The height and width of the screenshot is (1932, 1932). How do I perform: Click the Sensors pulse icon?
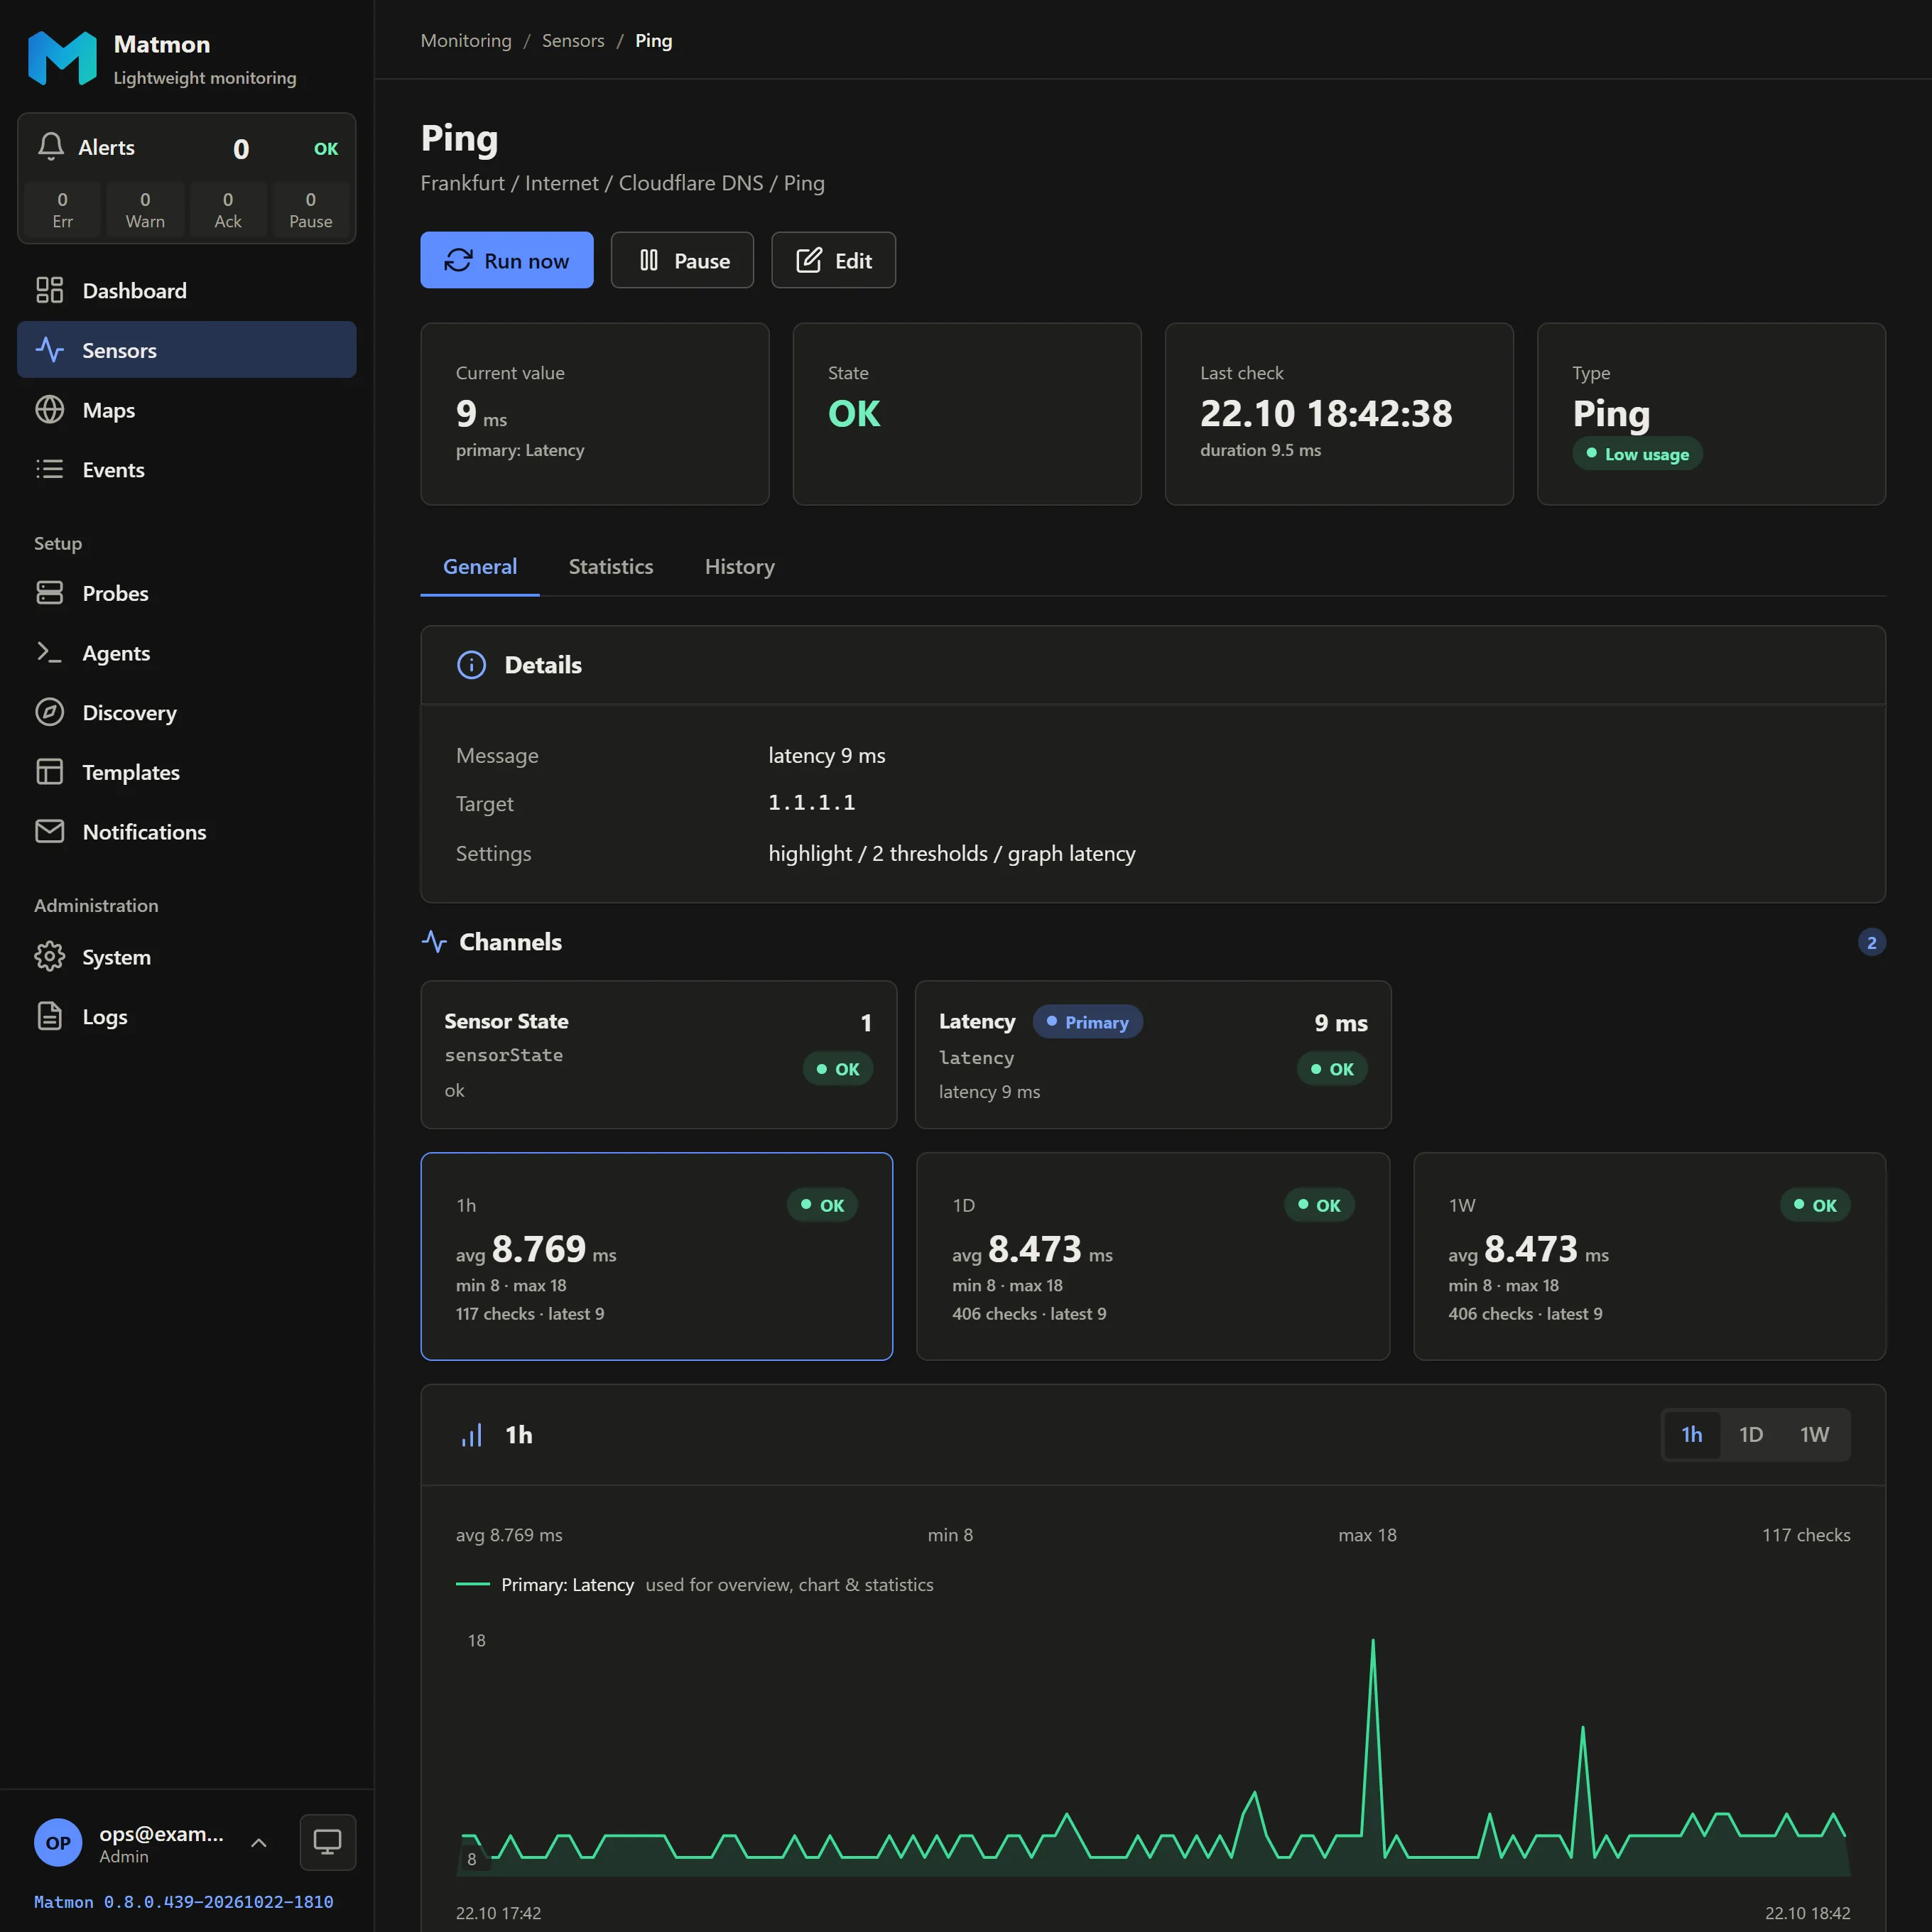tap(49, 350)
